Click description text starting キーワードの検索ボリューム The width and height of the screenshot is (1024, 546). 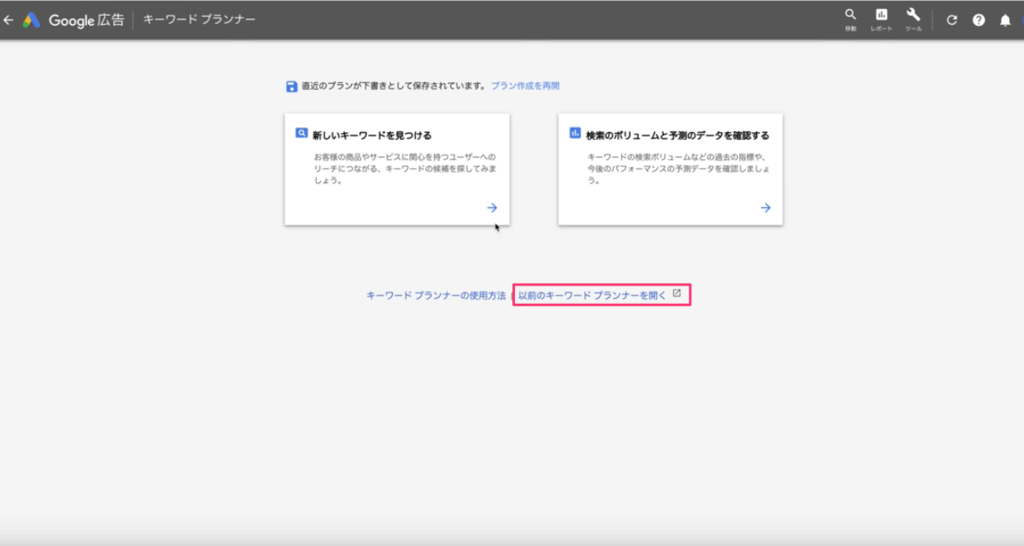pos(678,169)
